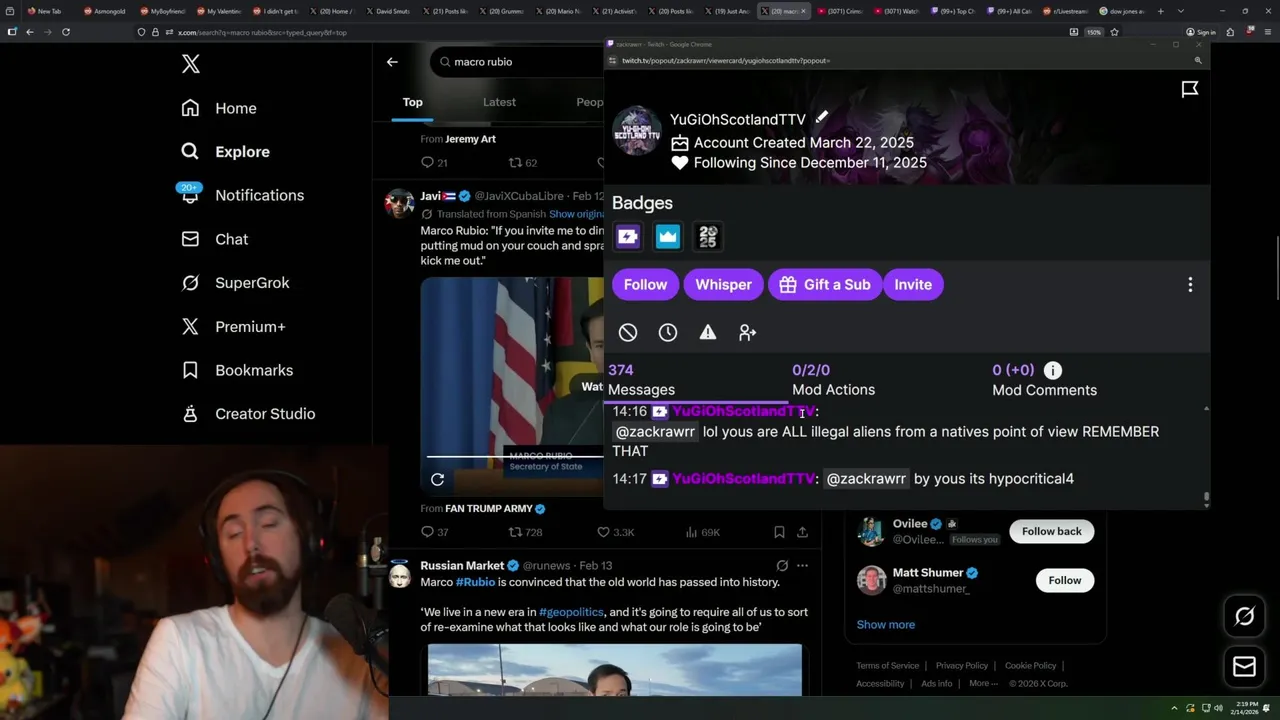Switch to the Latest search tab
Image resolution: width=1280 pixels, height=720 pixels.
point(499,102)
